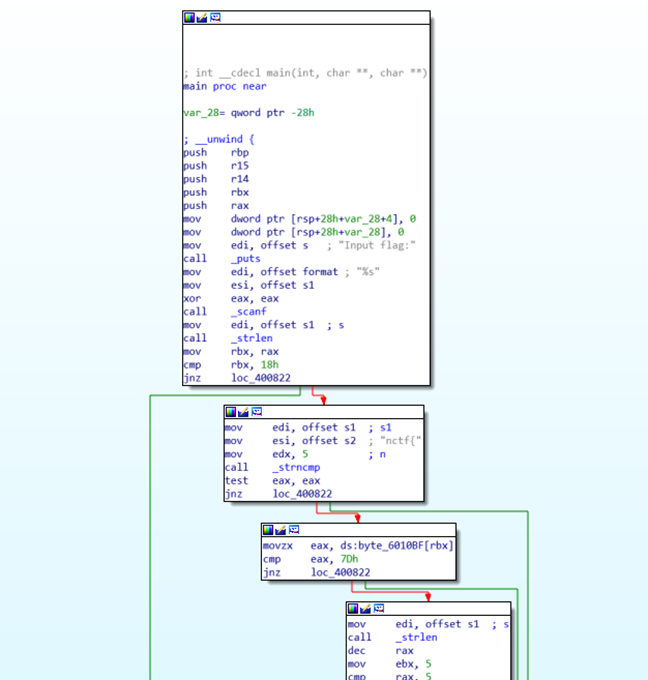Click 'cmp eax, 7Dh' instruction
Image resolution: width=648 pixels, height=680 pixels.
tap(311, 559)
